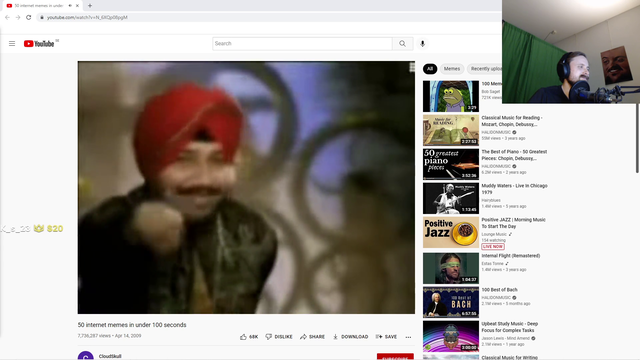Click the magnifier search button
The width and height of the screenshot is (640, 360).
click(402, 44)
